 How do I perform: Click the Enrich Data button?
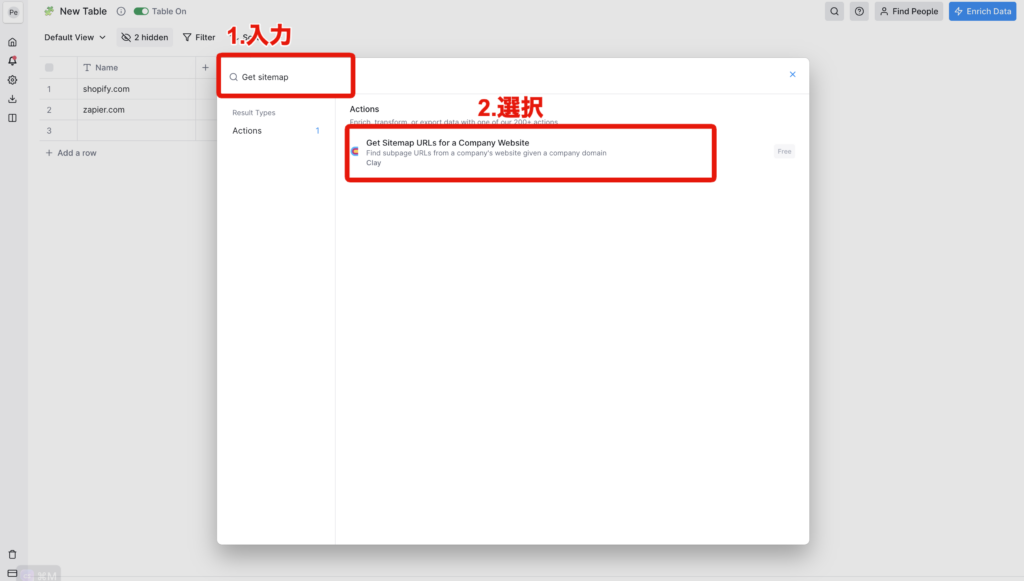click(982, 11)
